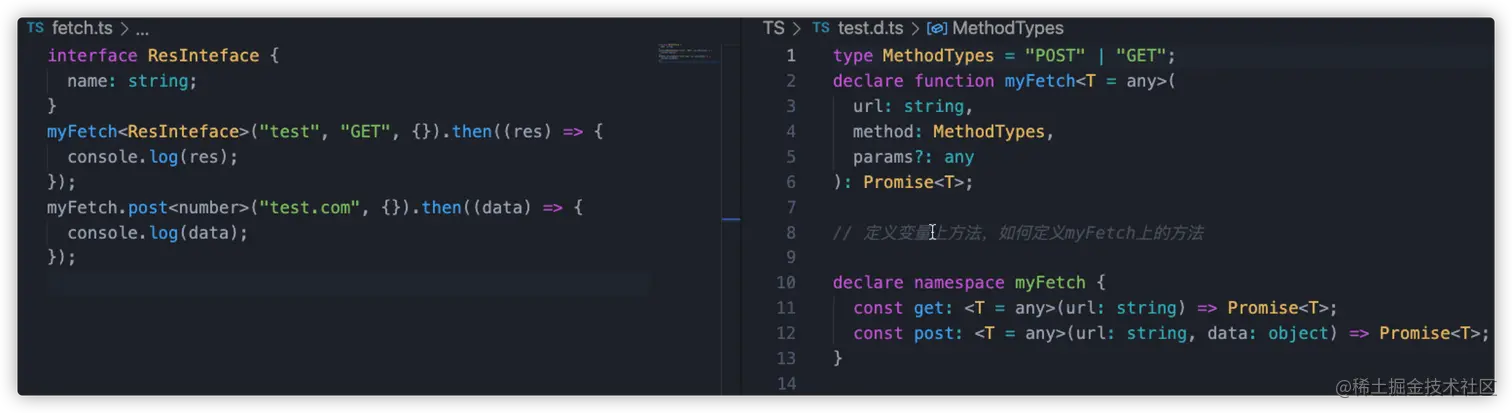Click the "name: string;" property line
This screenshot has height=413, width=1512.
point(132,81)
